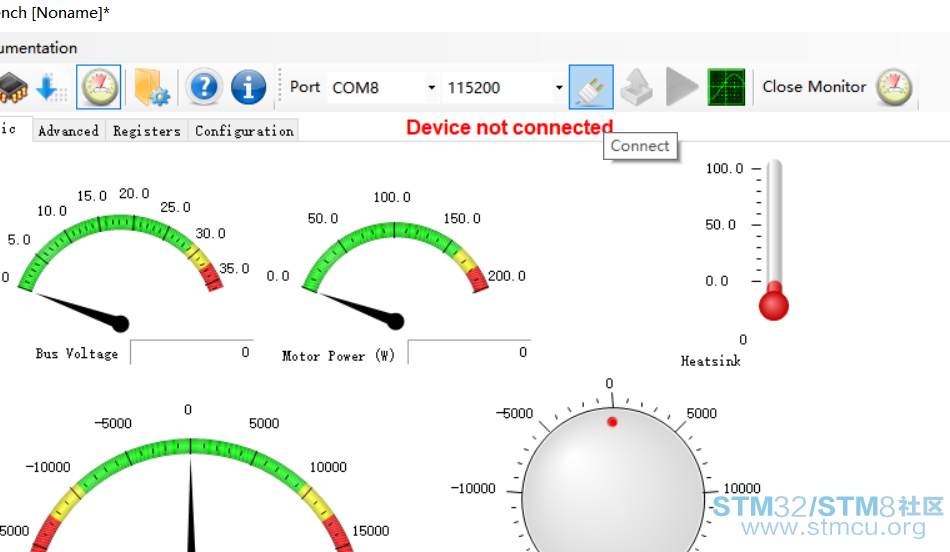This screenshot has height=552, width=950.
Task: Click the speed knob red dot indicator
Action: [612, 422]
